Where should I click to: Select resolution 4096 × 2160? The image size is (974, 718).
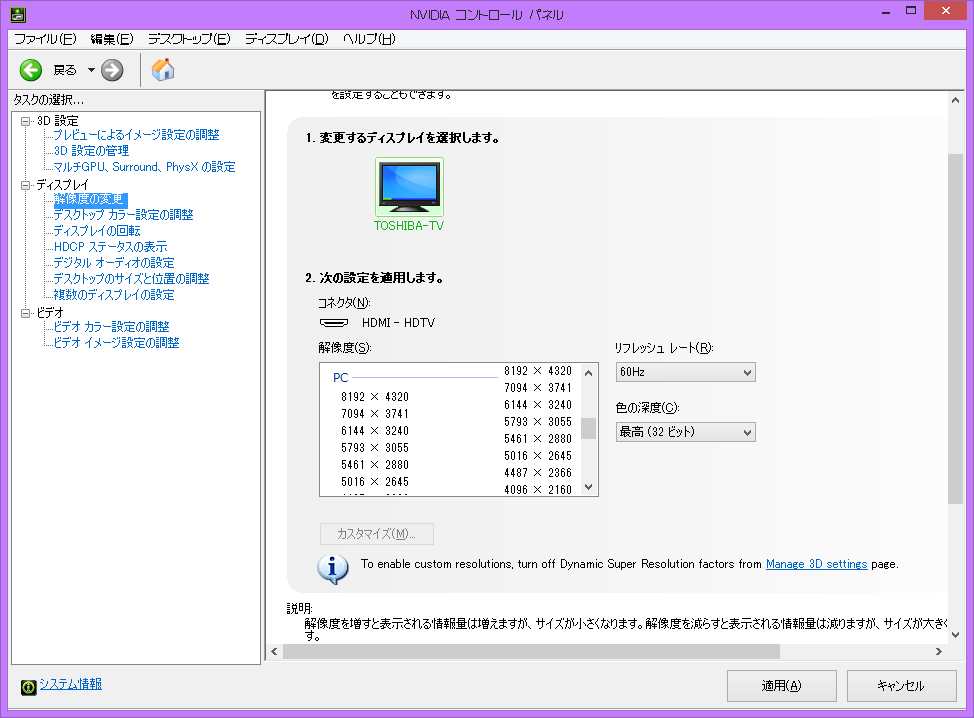coord(538,489)
